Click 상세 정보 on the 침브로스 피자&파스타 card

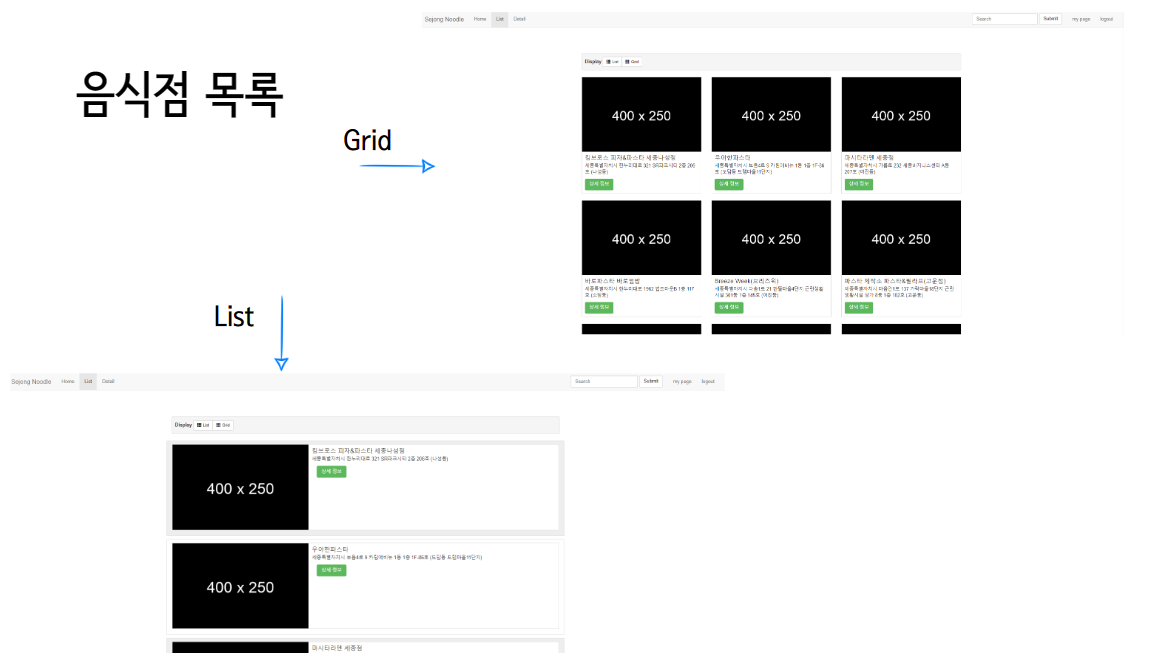click(598, 184)
